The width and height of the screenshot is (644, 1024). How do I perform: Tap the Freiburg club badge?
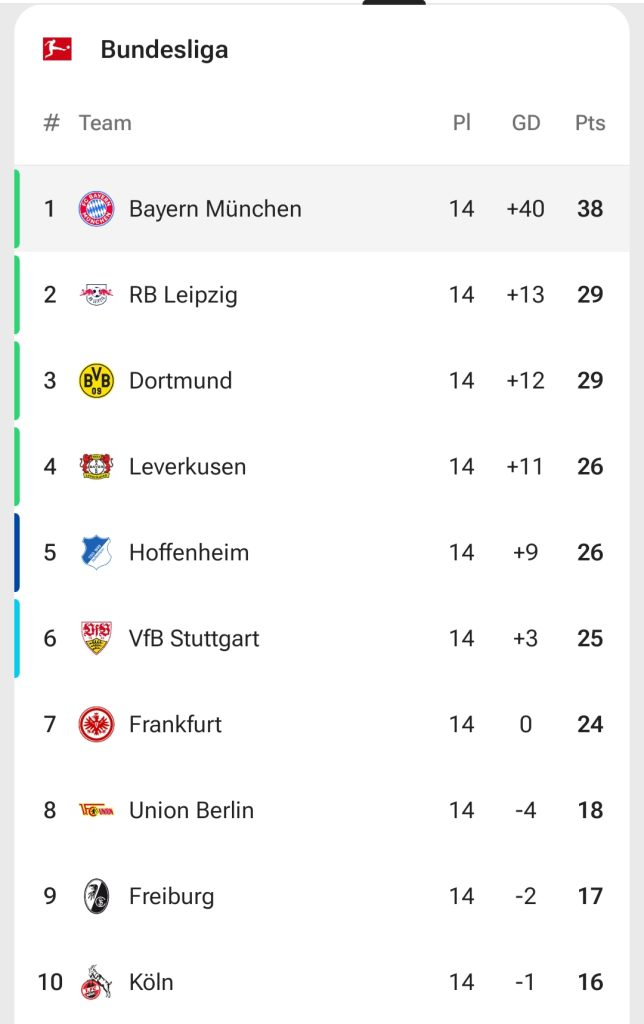96,896
